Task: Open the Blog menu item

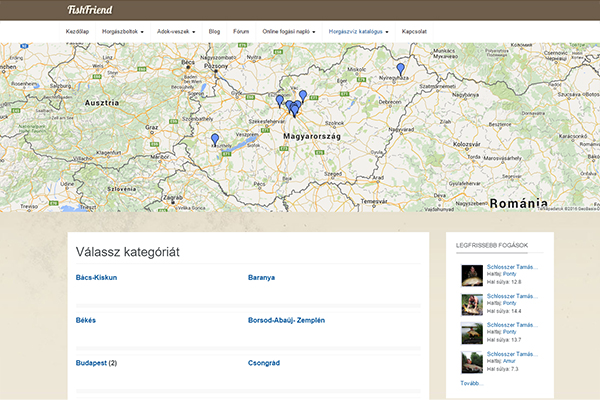Action: [x=214, y=31]
